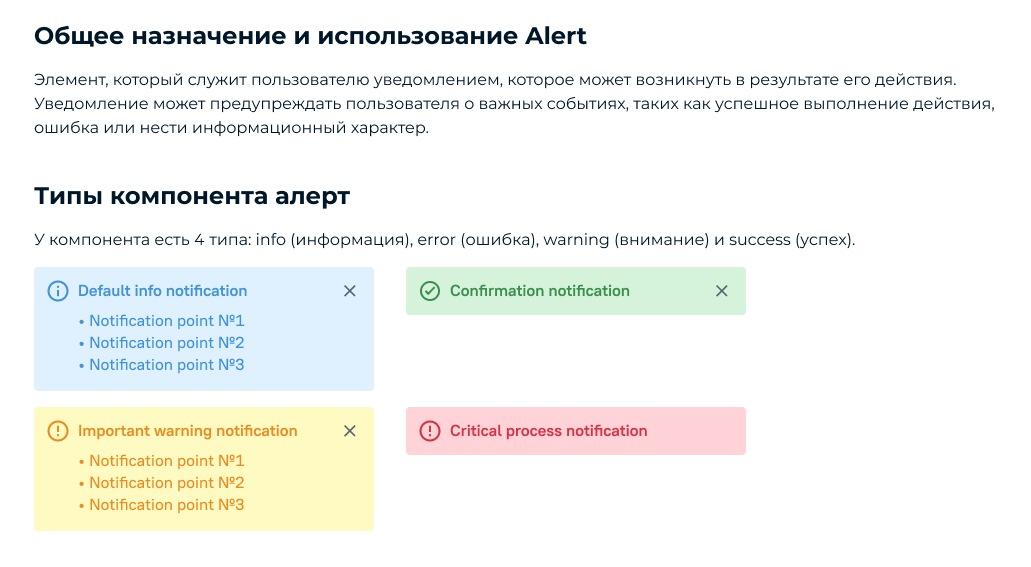Dismiss the Default info notification
Image resolution: width=1031 pixels, height=567 pixels.
point(350,291)
